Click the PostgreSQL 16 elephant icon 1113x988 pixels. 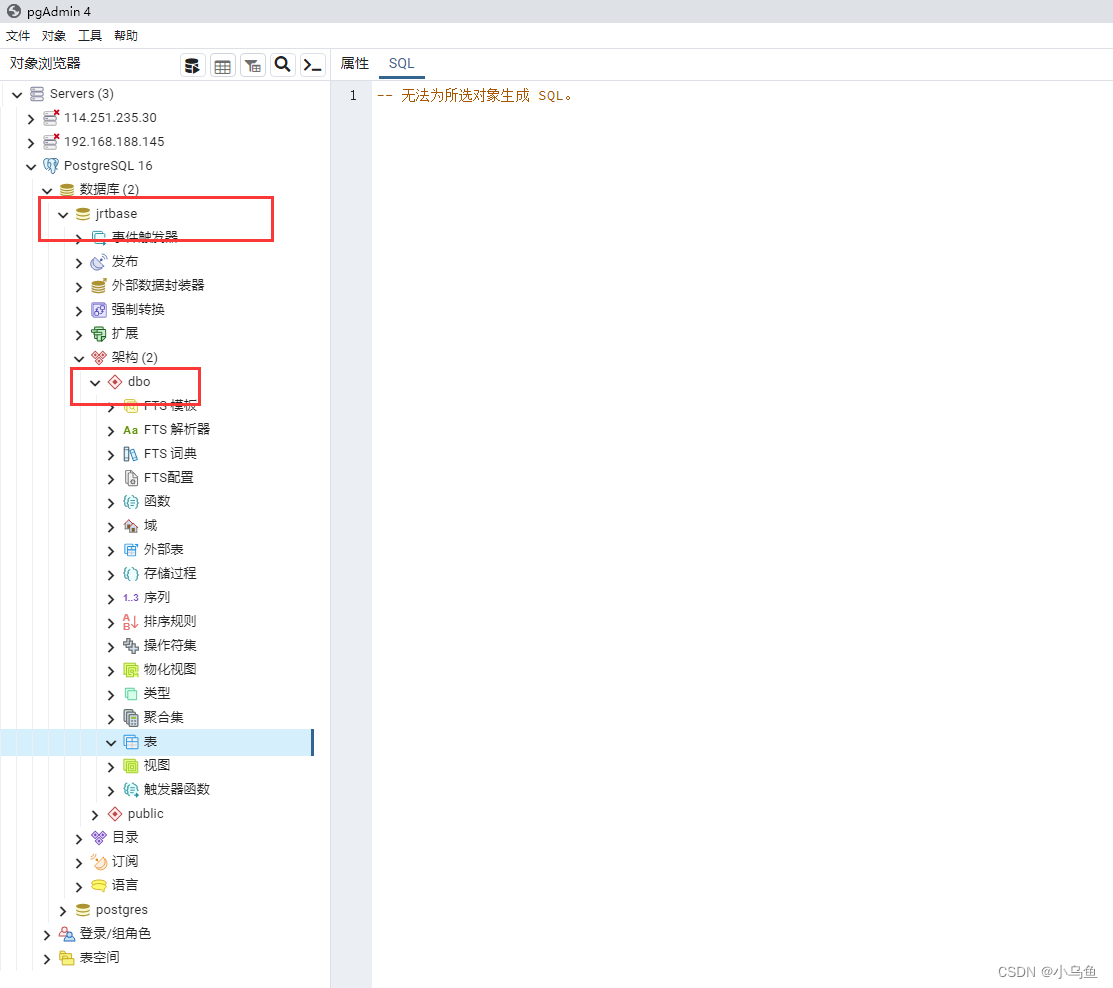[51, 165]
